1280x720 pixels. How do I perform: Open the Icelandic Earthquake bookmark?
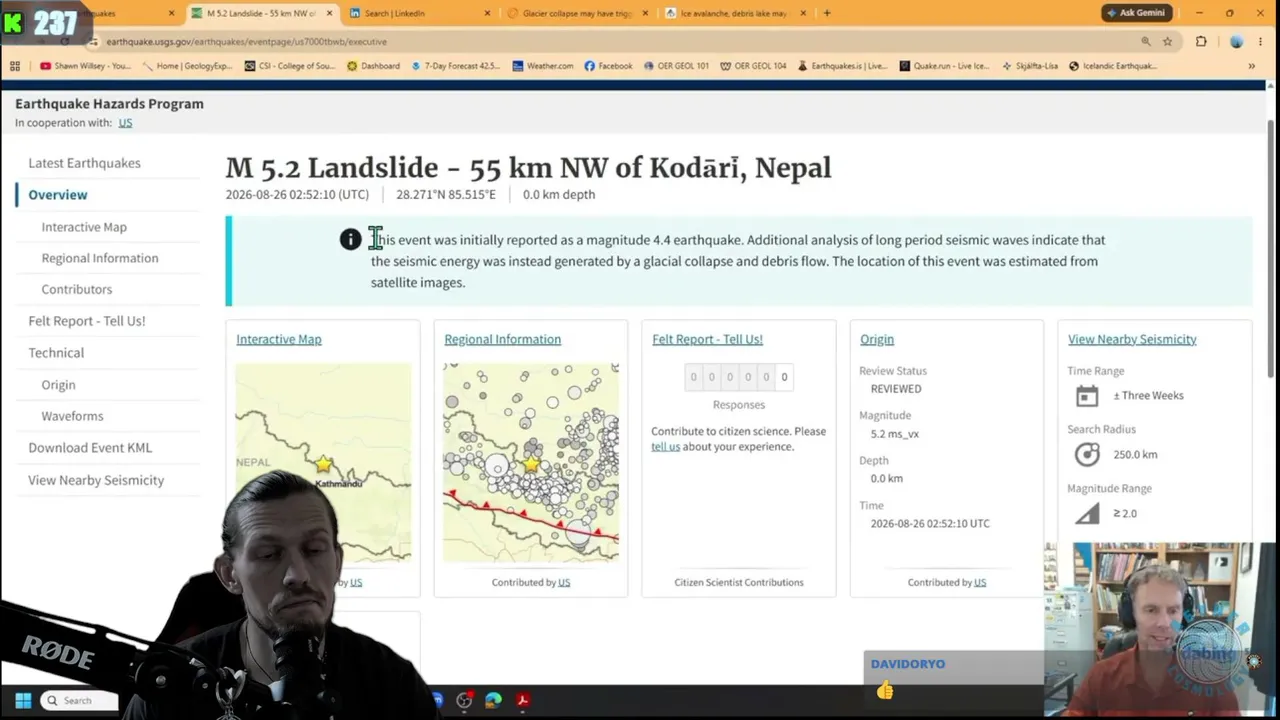tap(1113, 66)
